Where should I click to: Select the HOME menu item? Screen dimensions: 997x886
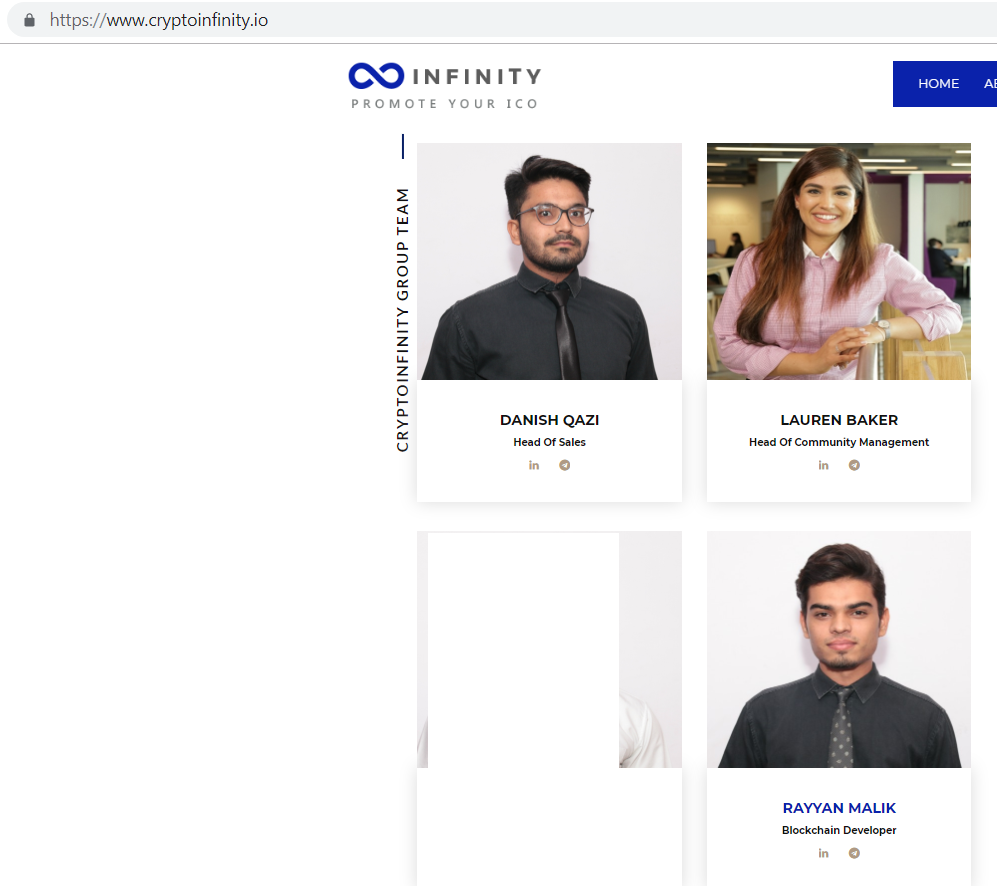(939, 83)
